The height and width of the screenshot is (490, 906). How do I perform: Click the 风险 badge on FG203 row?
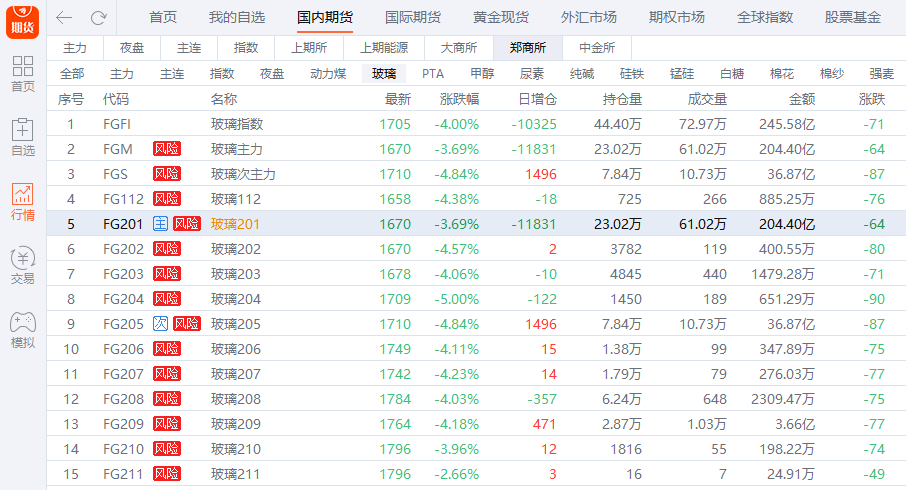(x=167, y=274)
